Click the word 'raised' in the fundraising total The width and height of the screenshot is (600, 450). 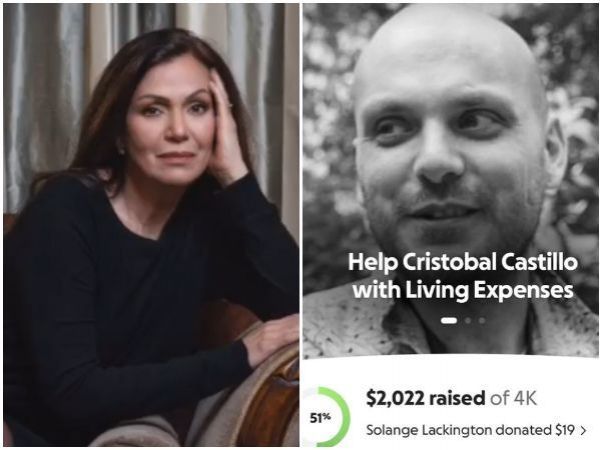pyautogui.click(x=457, y=398)
